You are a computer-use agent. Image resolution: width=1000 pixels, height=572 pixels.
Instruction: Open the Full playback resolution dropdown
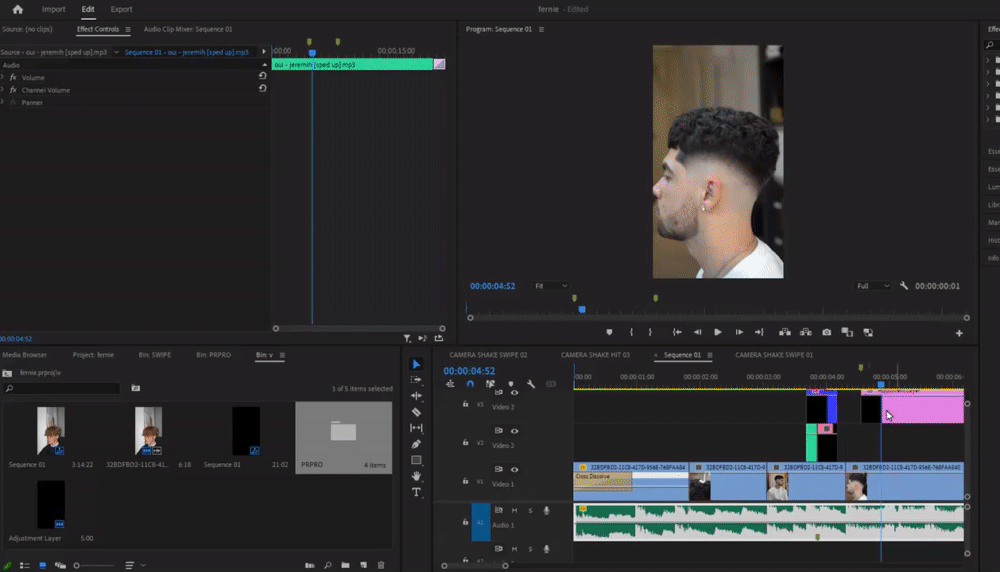click(873, 286)
